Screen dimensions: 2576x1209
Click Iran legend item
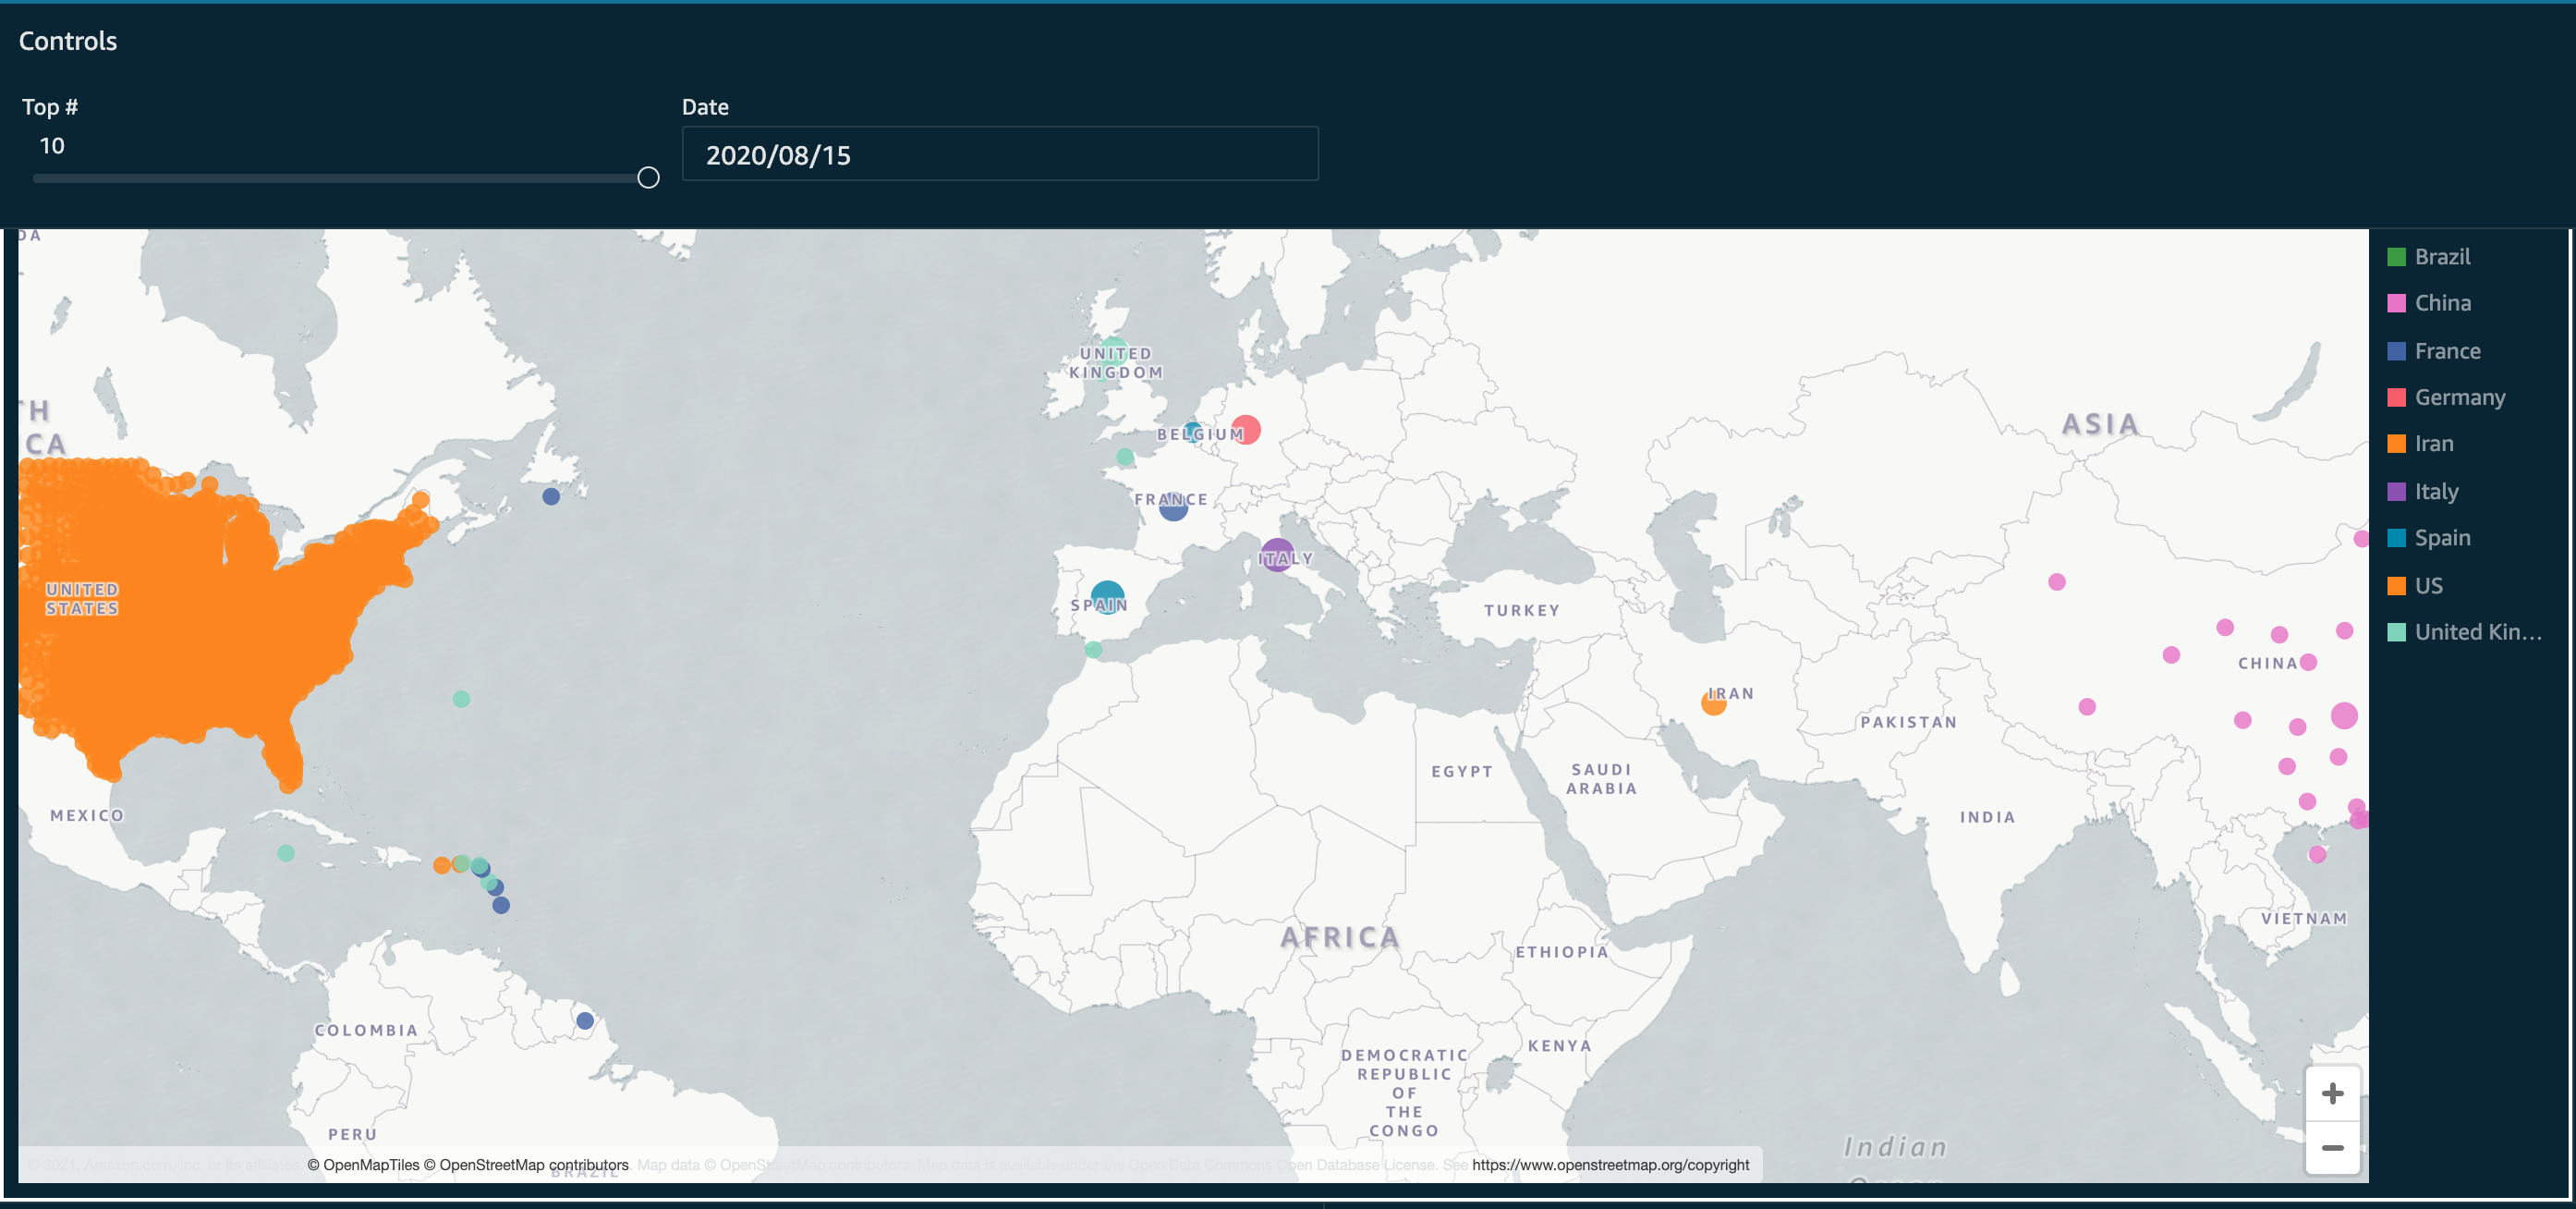[x=2433, y=443]
